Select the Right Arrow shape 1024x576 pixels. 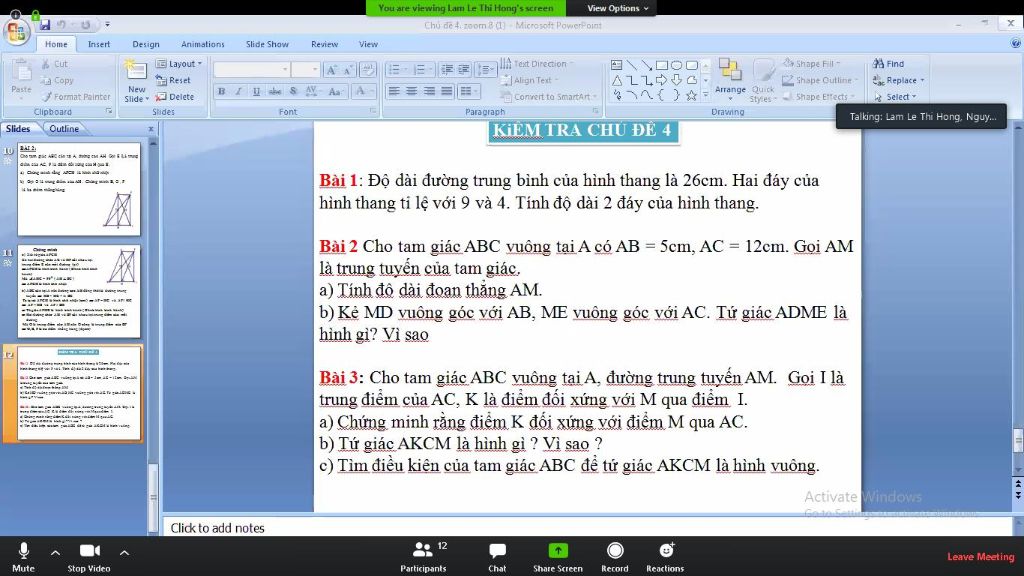(662, 80)
